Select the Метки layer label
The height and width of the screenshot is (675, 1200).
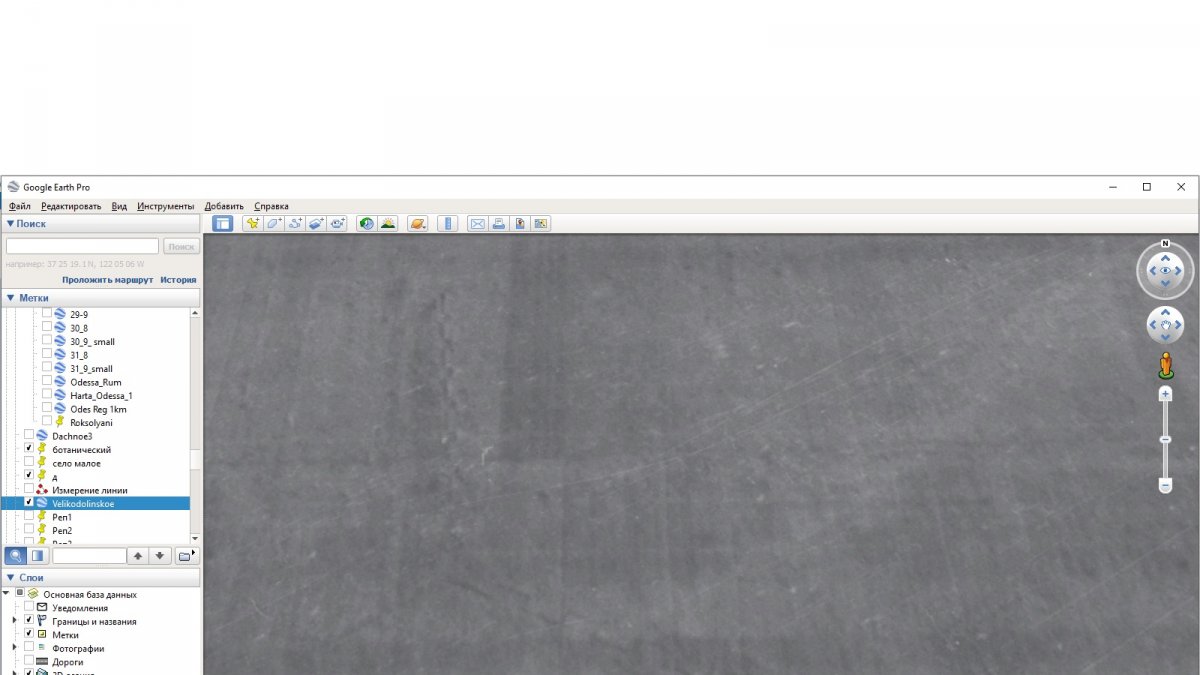(65, 634)
